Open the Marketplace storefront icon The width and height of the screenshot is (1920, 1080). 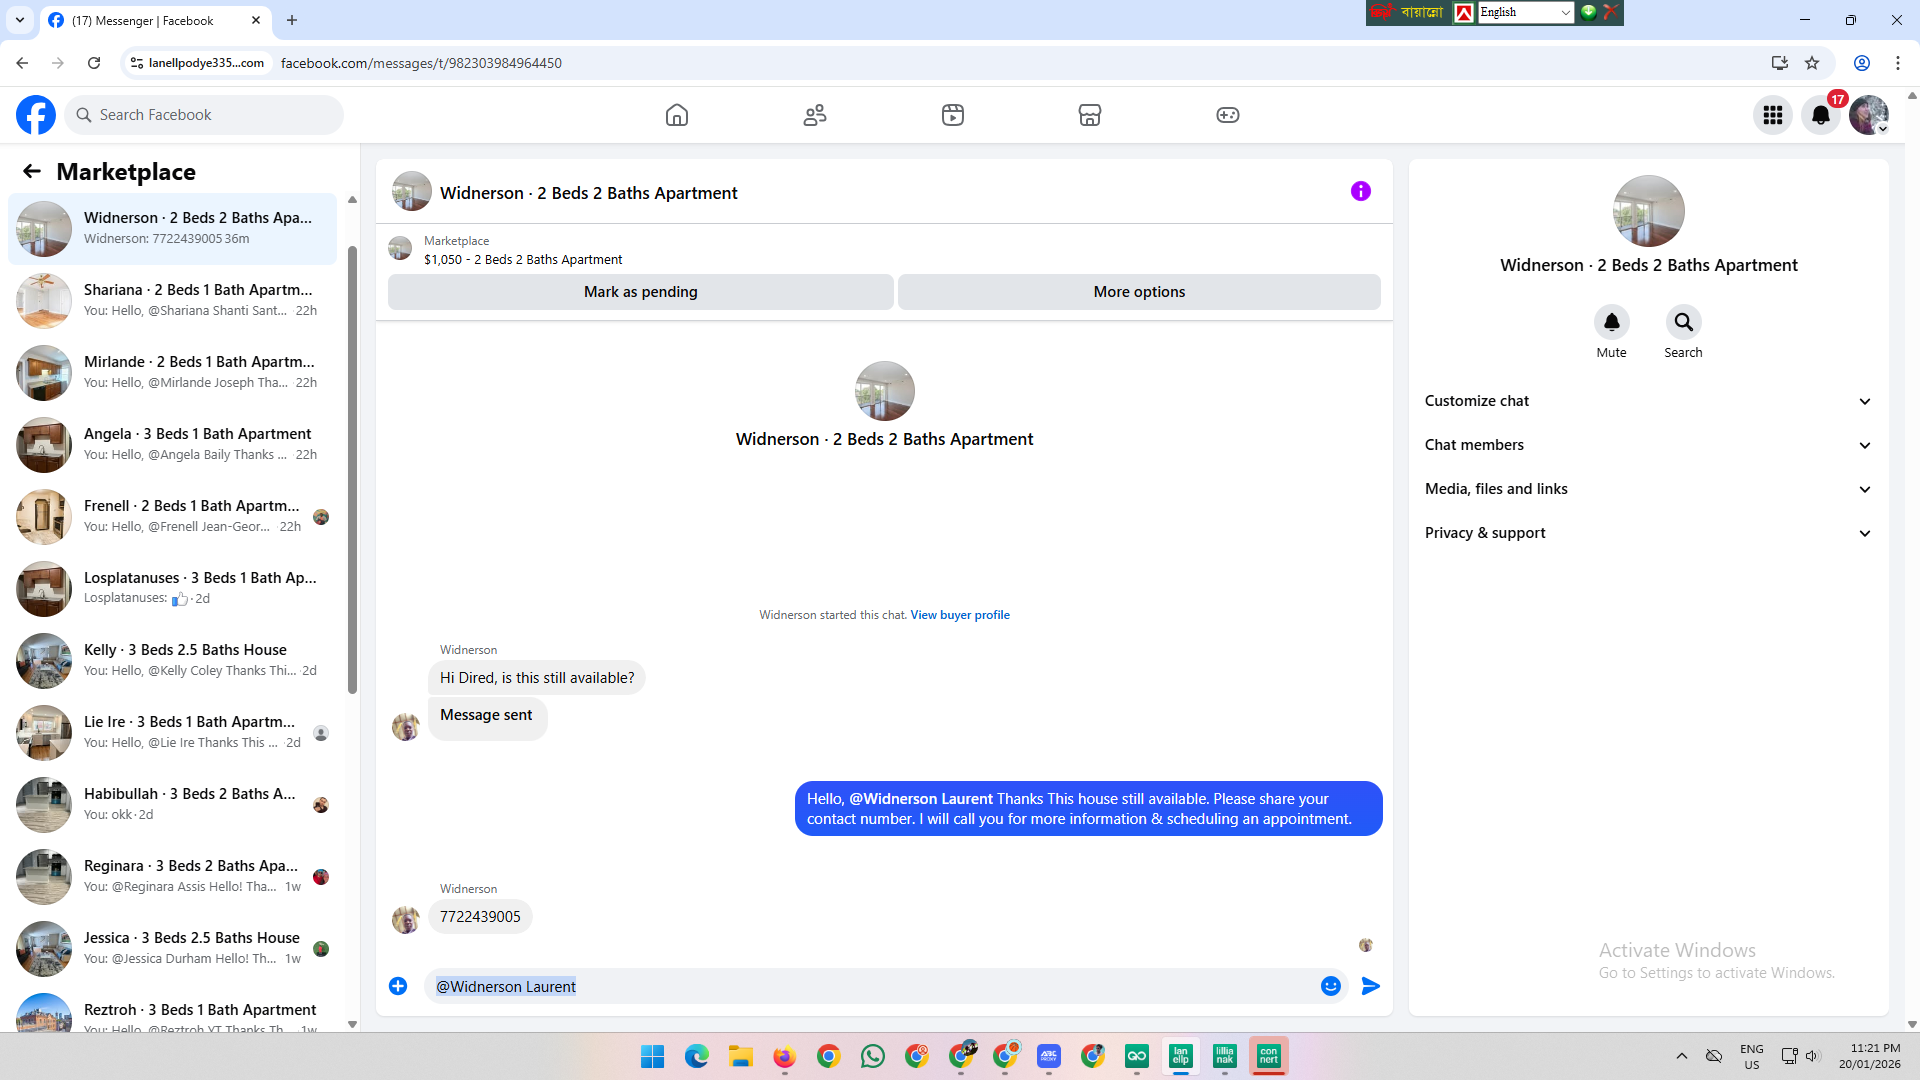click(1090, 115)
